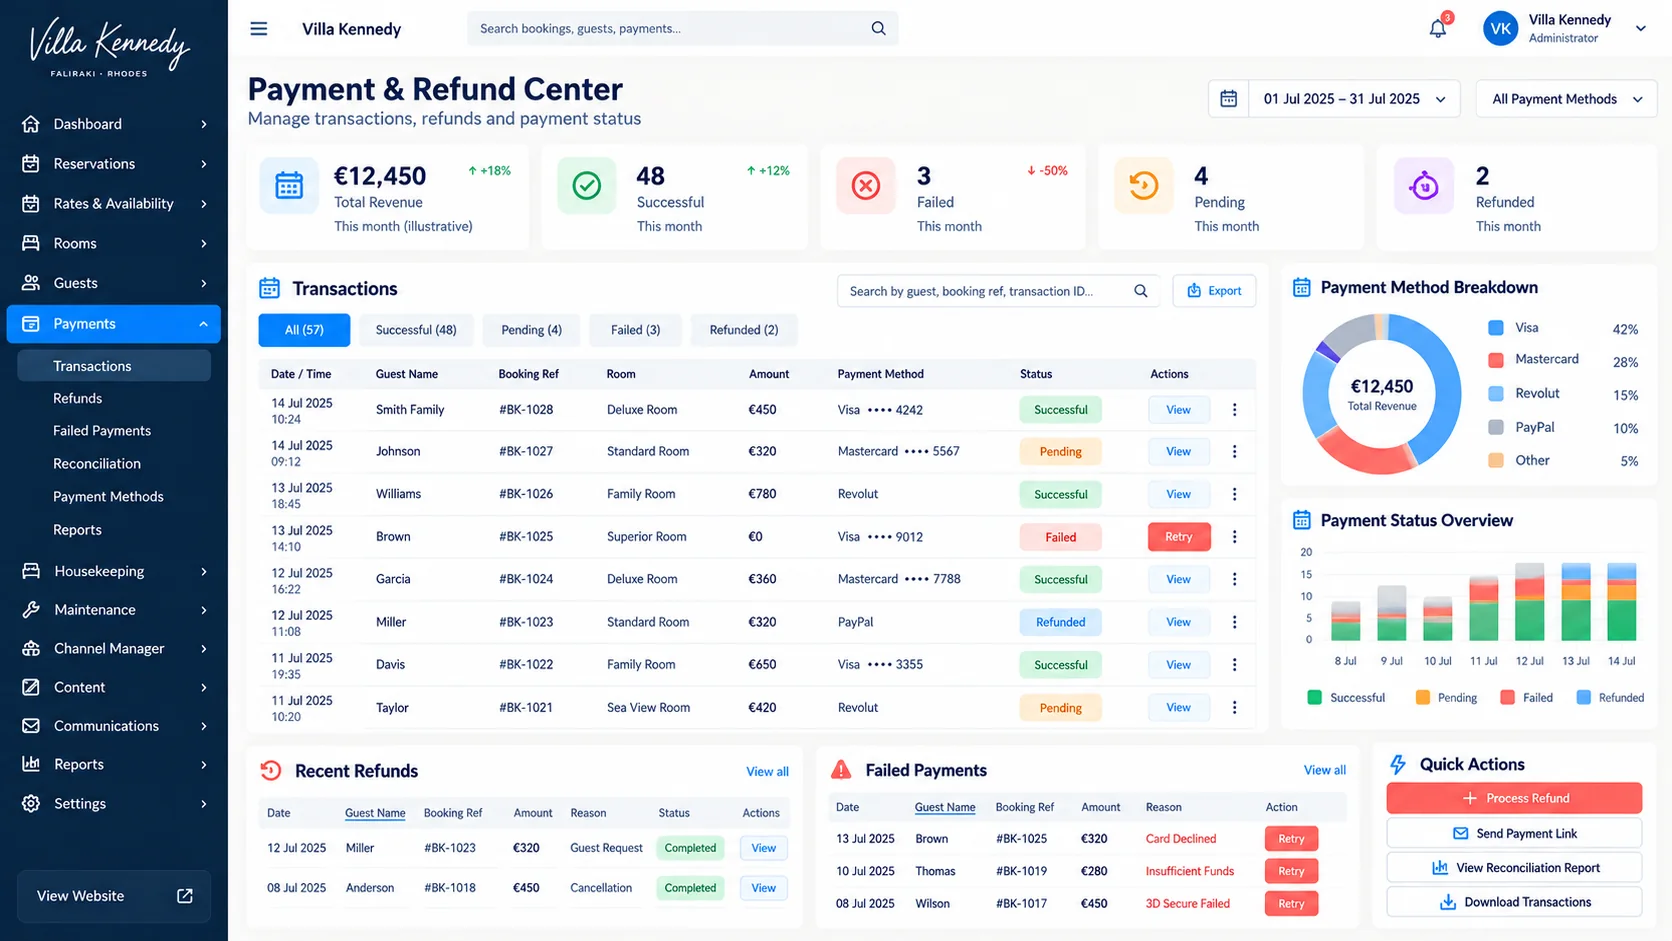Click the Export button
This screenshot has width=1672, height=941.
point(1214,291)
